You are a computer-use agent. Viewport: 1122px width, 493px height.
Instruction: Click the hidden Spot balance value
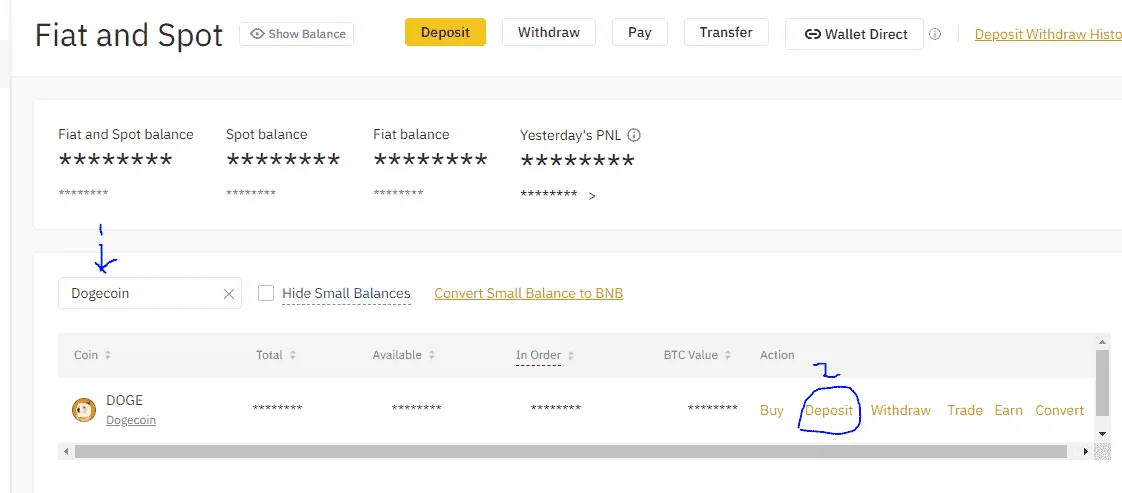[x=283, y=160]
